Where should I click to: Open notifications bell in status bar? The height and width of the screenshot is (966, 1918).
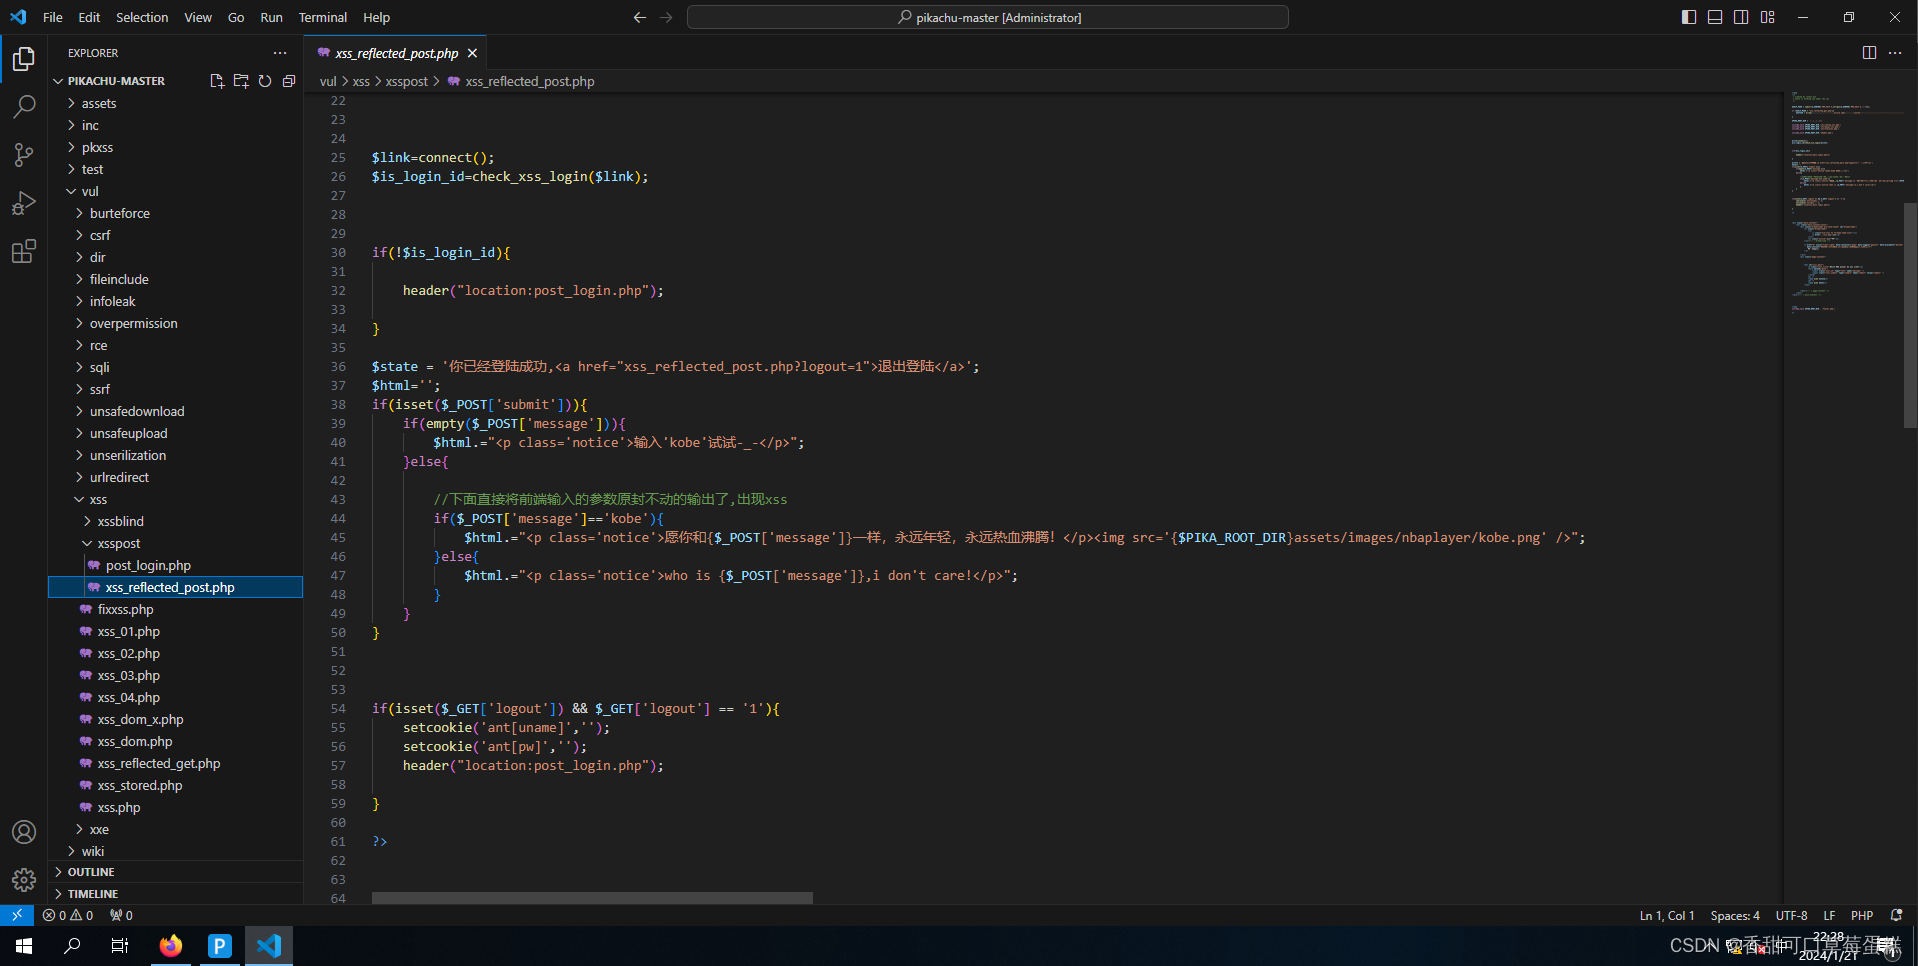click(x=1896, y=915)
